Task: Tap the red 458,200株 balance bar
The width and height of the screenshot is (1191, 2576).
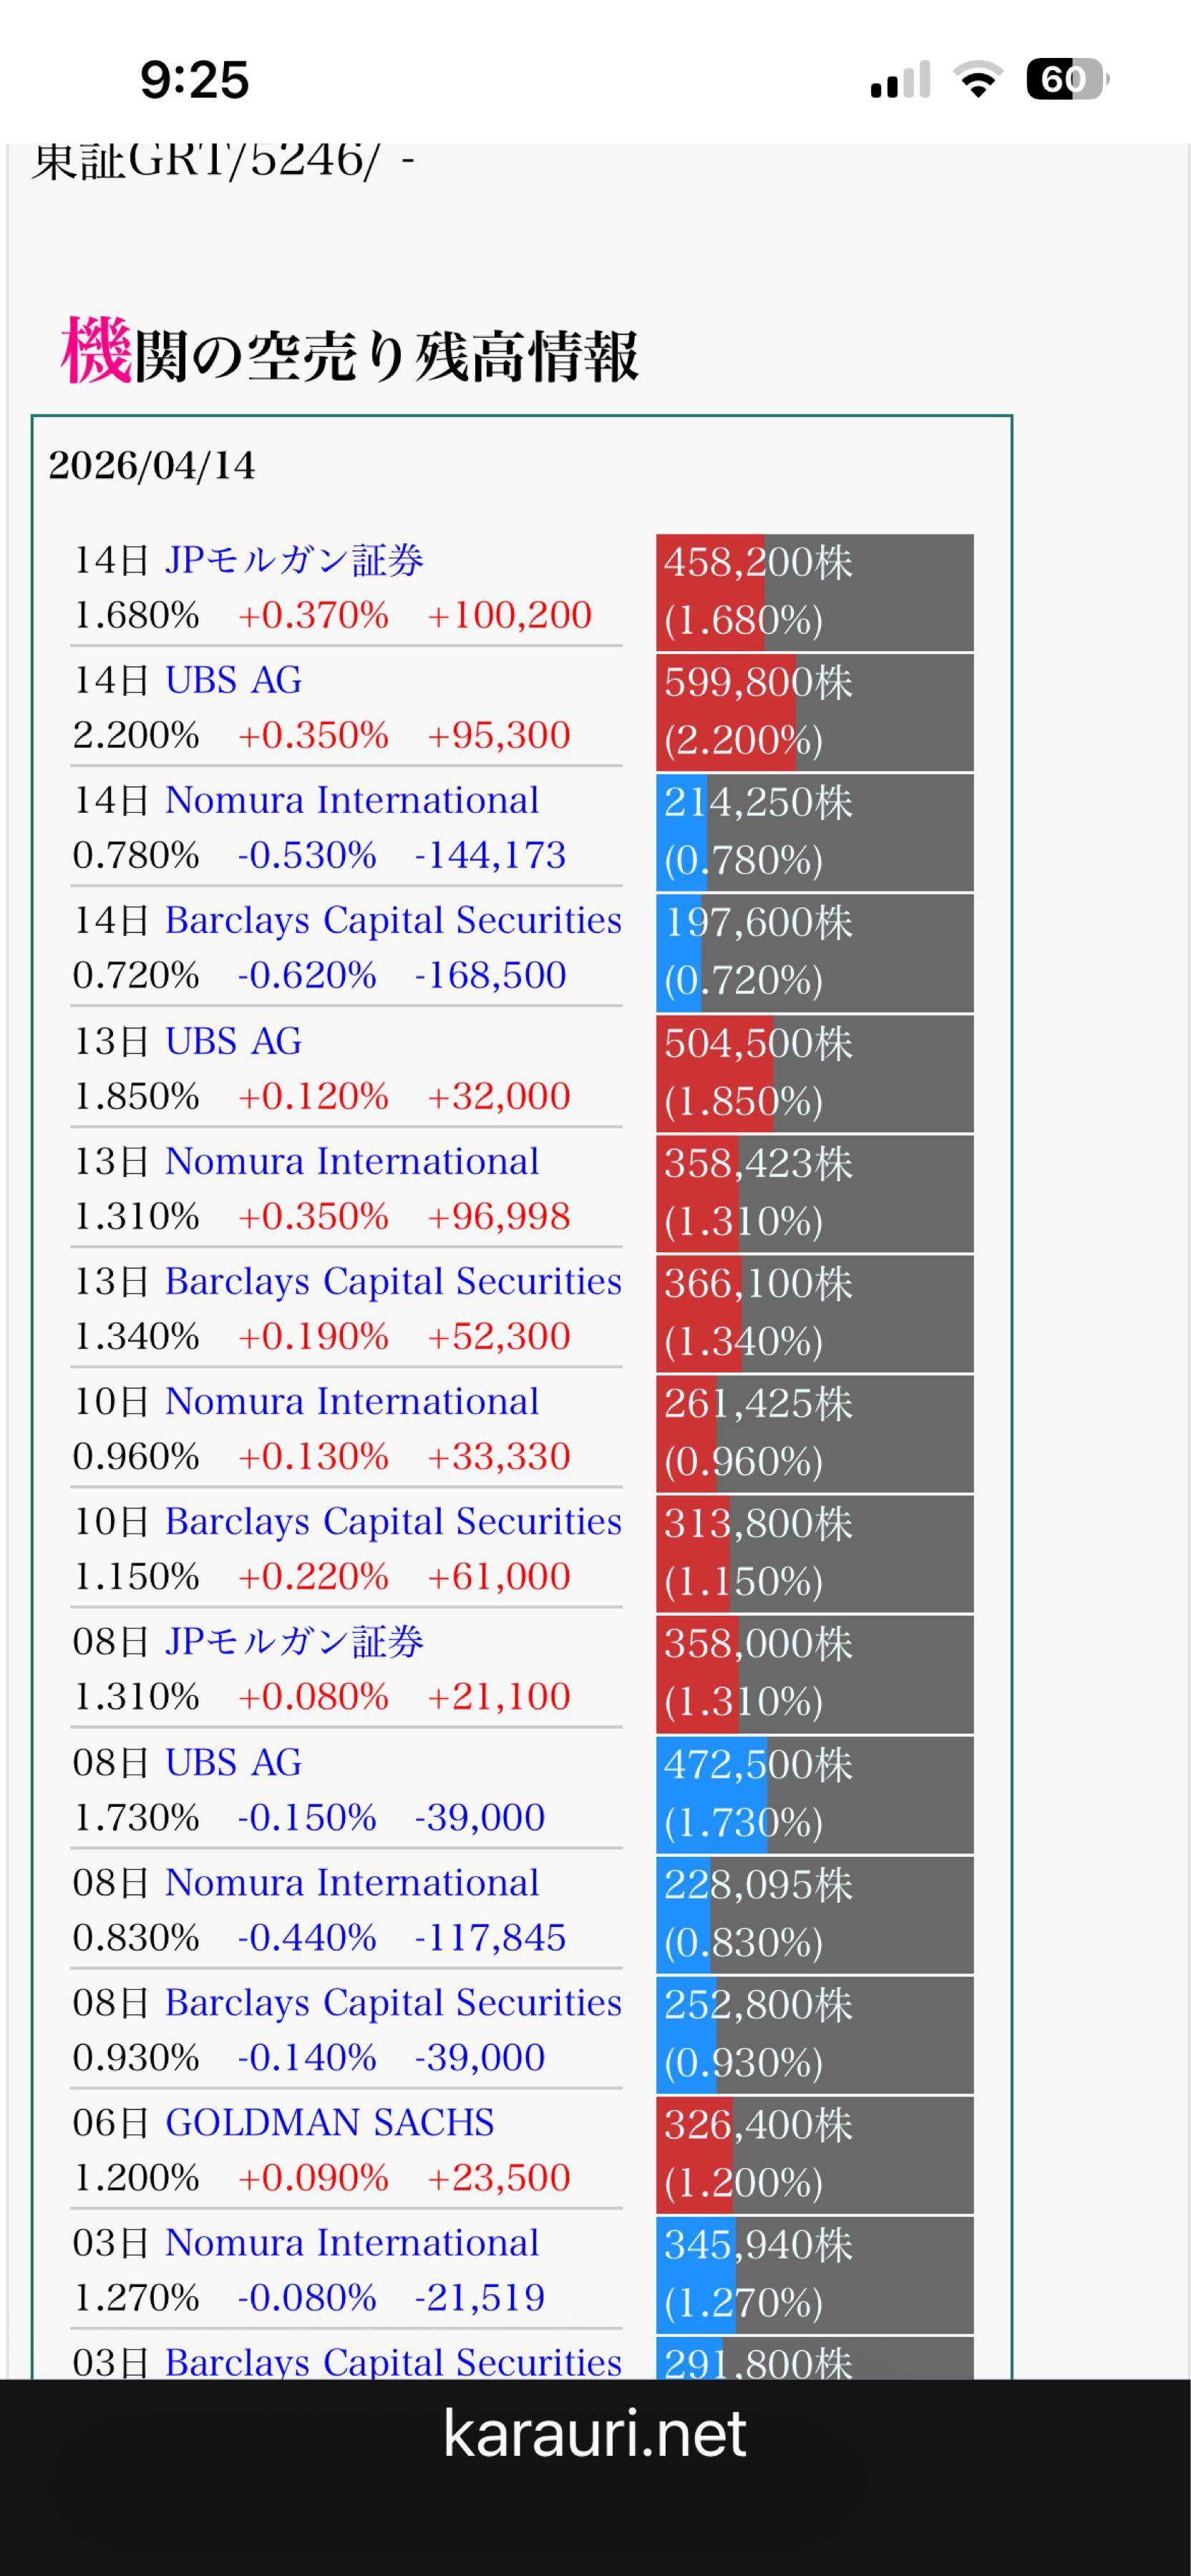Action: click(814, 592)
